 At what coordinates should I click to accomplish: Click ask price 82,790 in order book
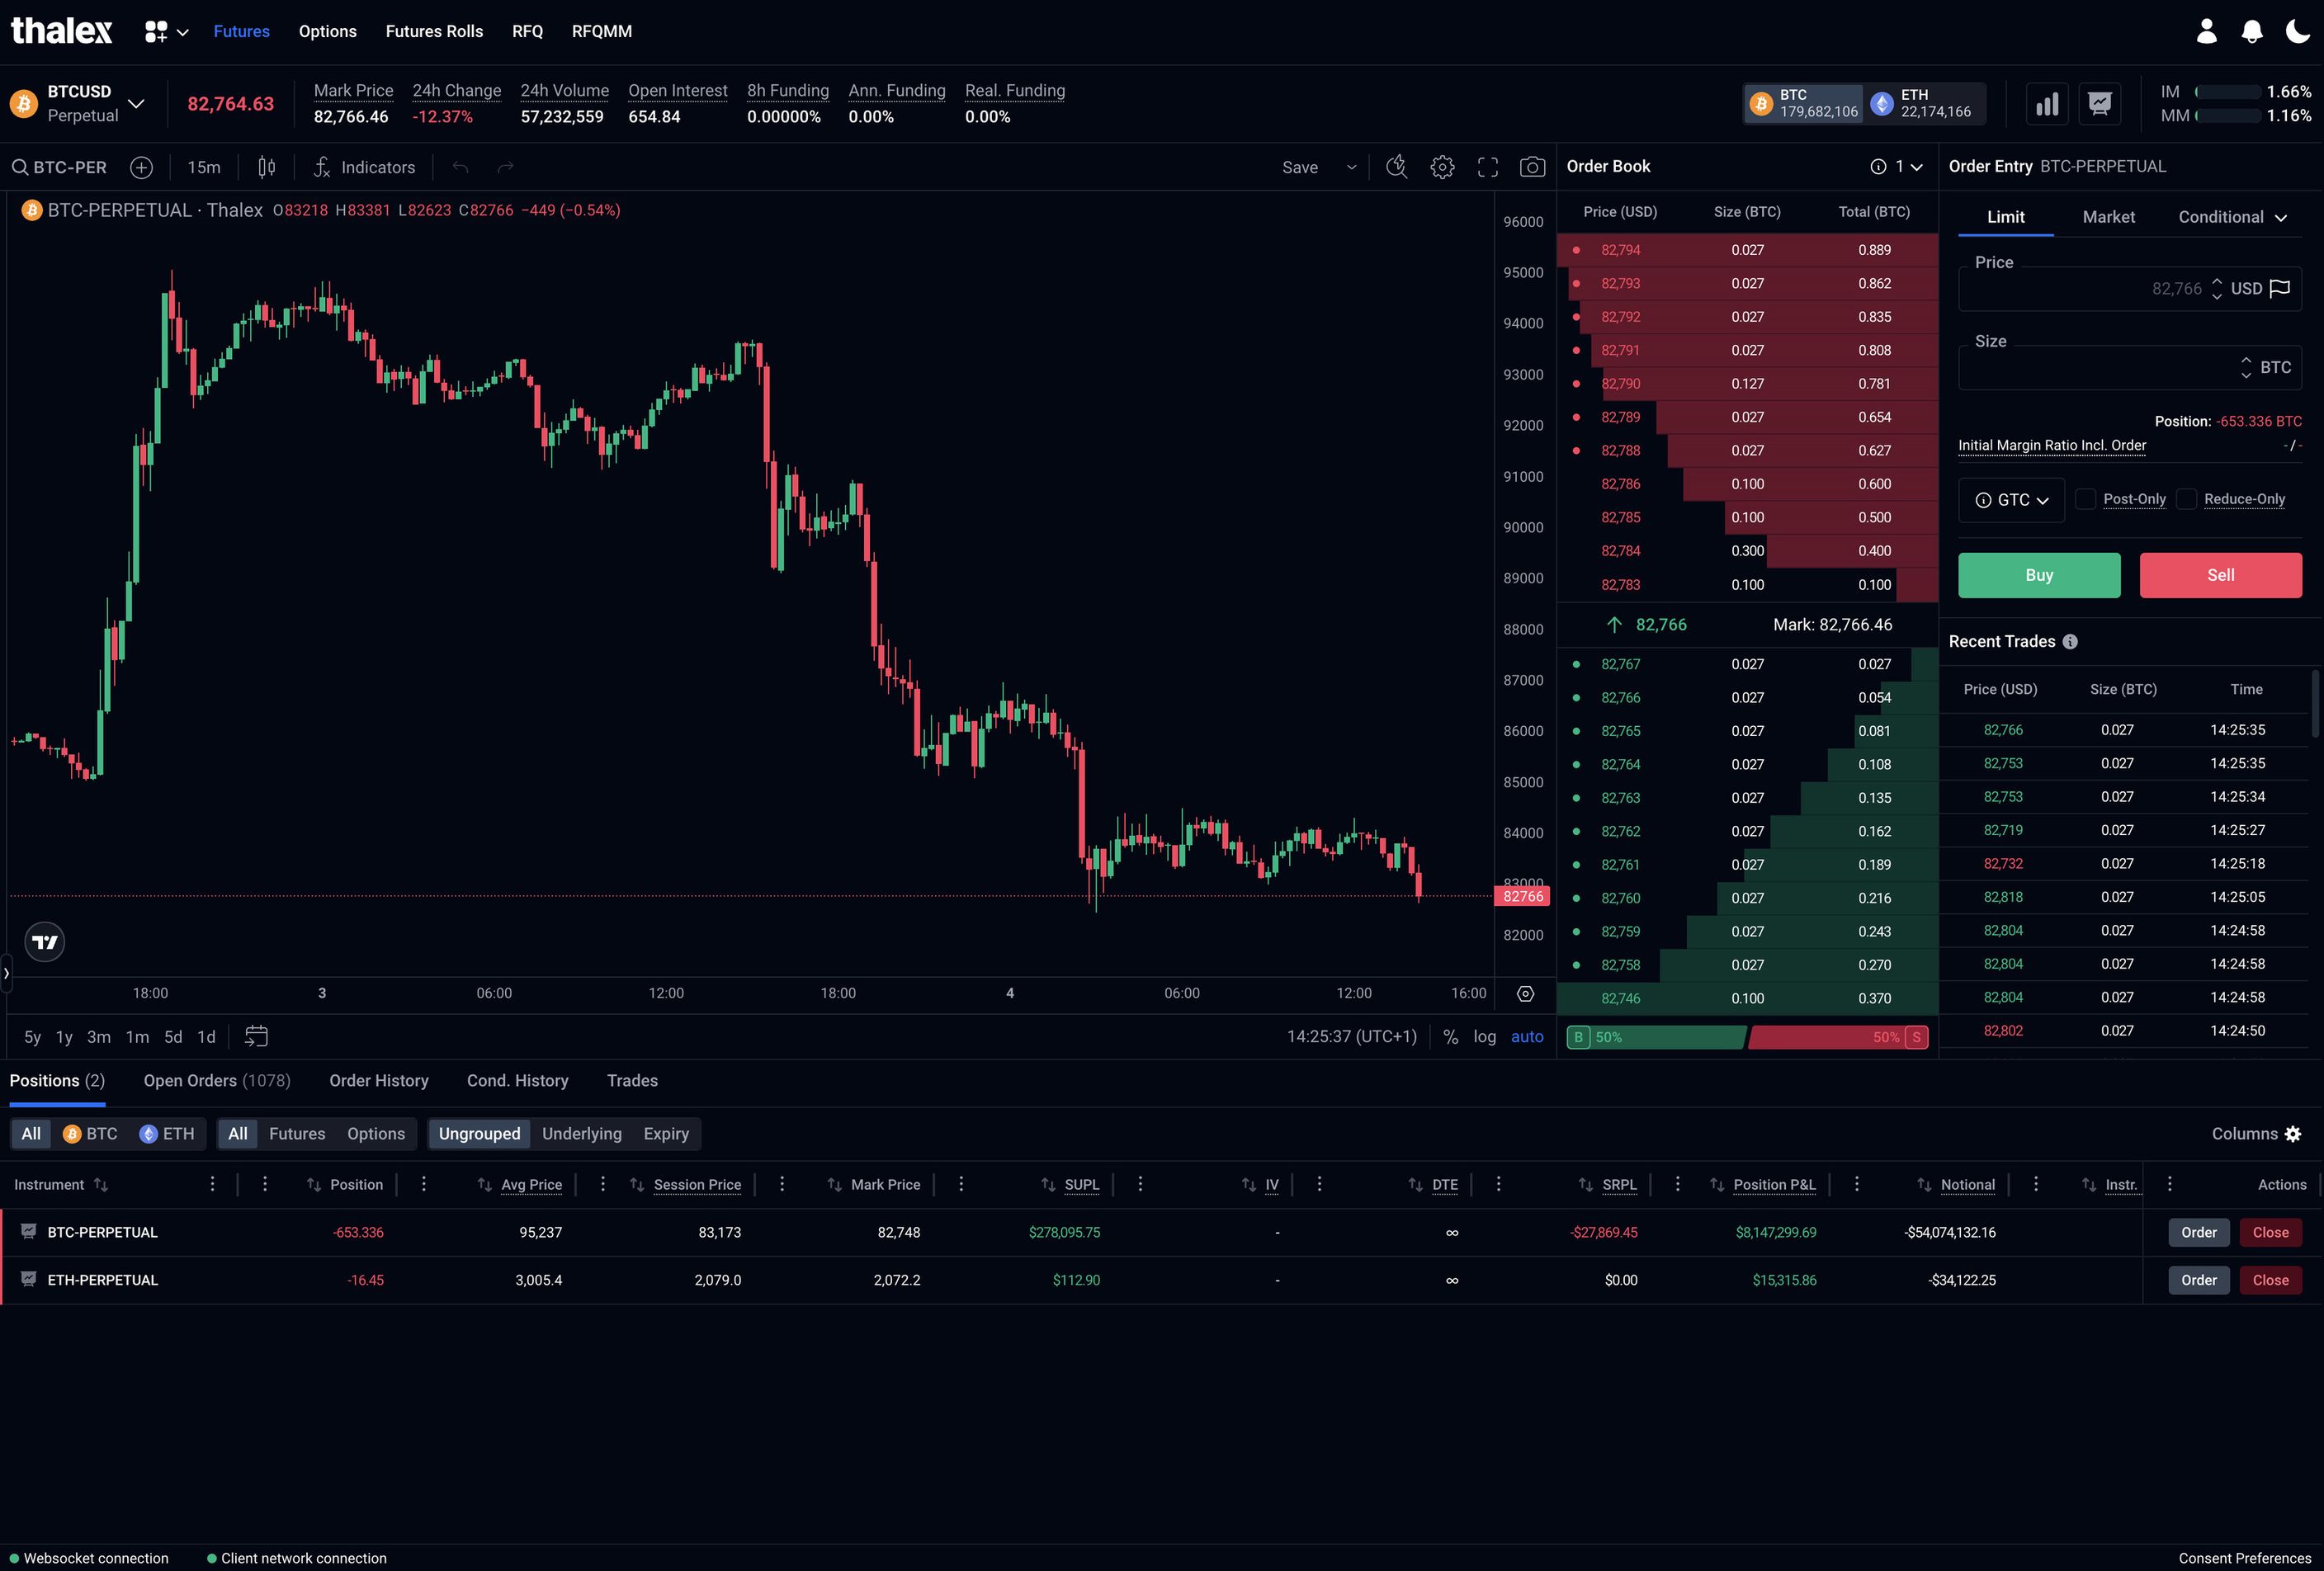click(x=1621, y=384)
